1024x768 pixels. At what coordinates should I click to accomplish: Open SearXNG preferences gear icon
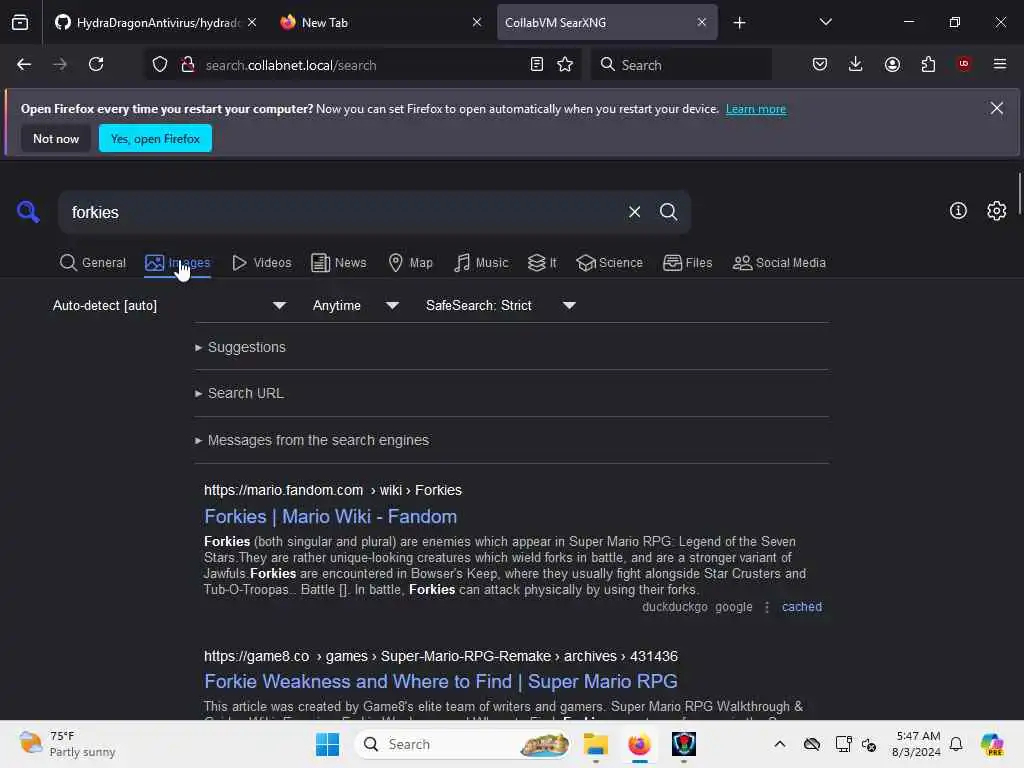(997, 210)
